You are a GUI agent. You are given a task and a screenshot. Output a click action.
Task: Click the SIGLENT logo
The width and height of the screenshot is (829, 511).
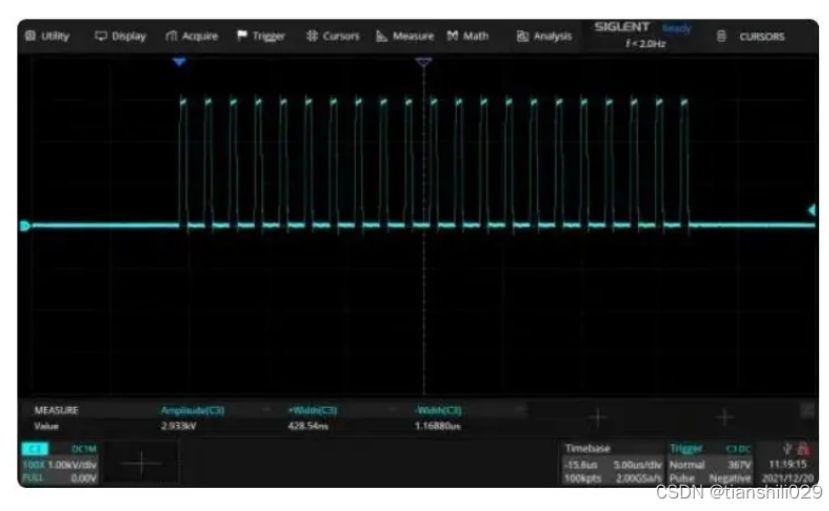coord(622,27)
